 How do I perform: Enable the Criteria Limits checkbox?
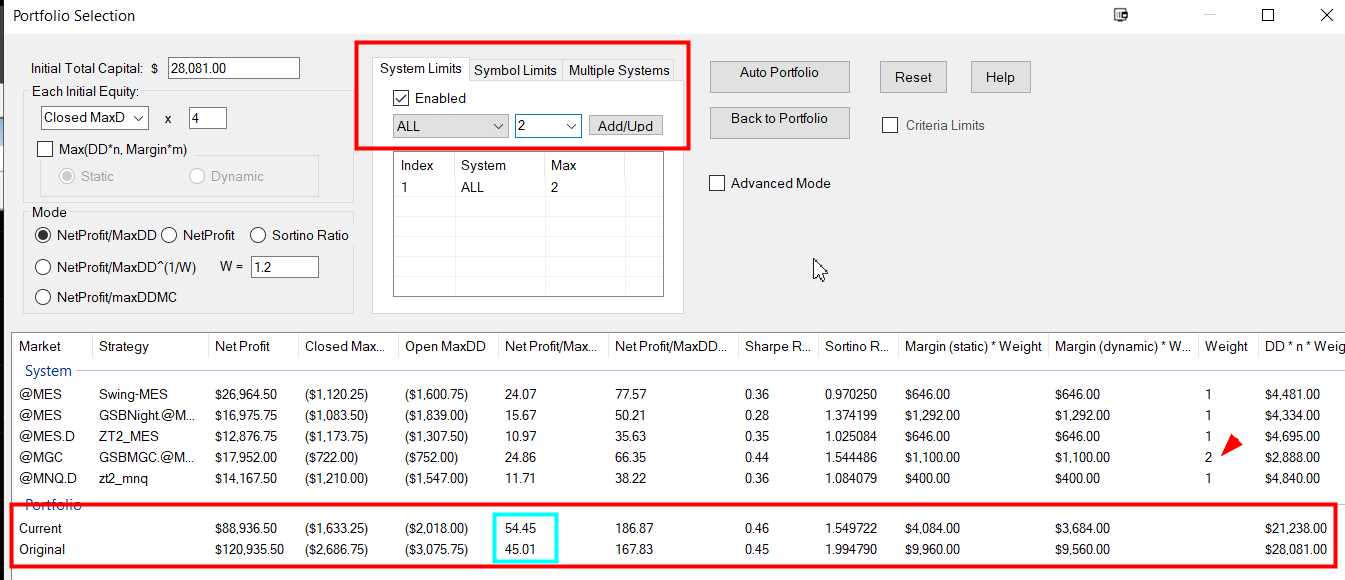(890, 126)
